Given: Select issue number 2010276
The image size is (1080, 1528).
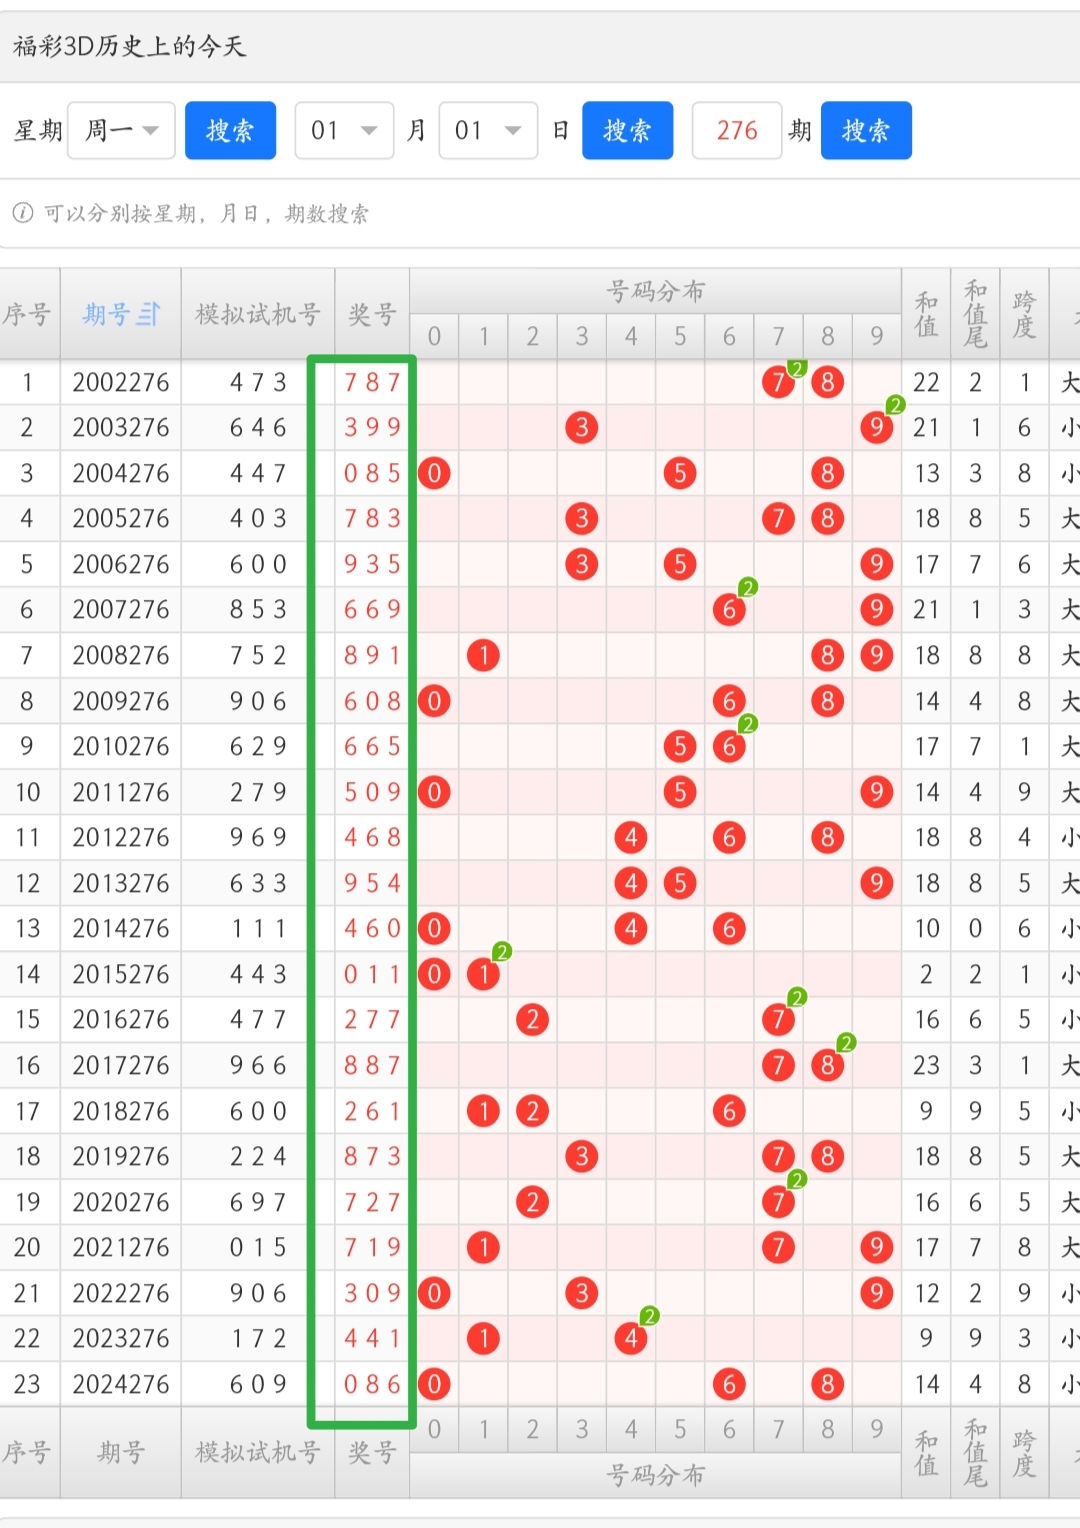Looking at the screenshot, I should pyautogui.click(x=121, y=746).
